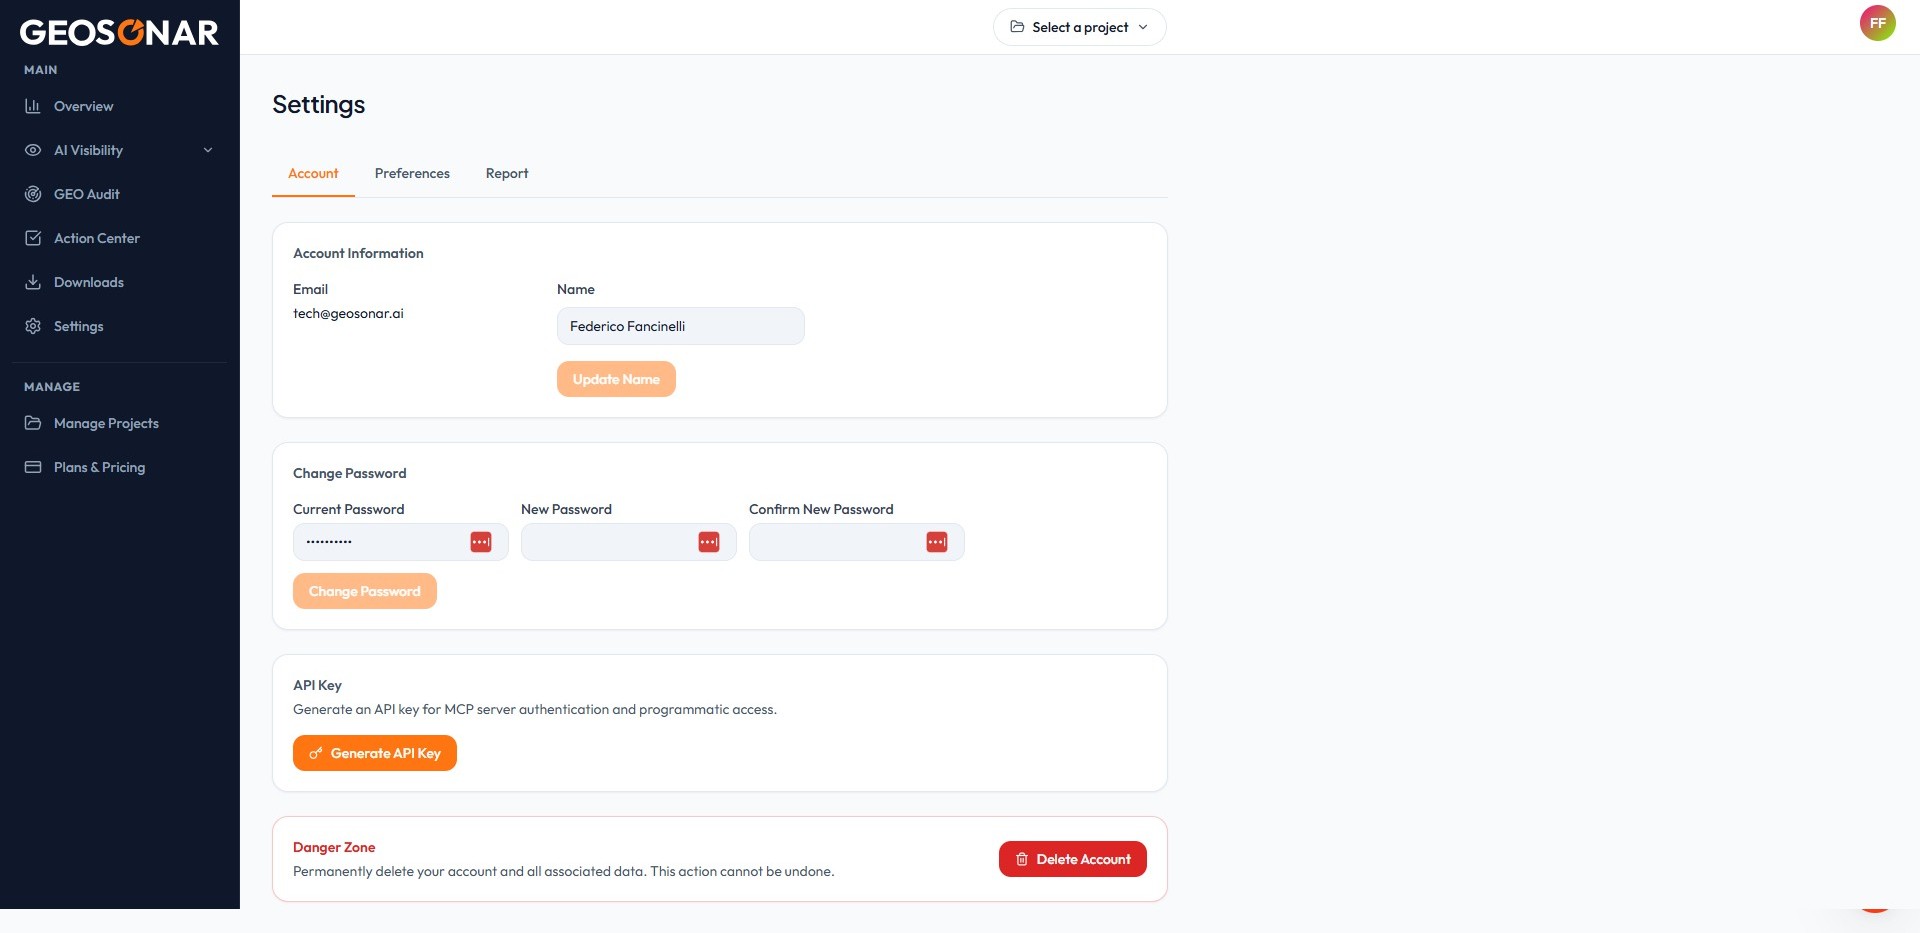Screen dimensions: 1920x933
Task: Click the GEOSONAR logo
Action: (x=119, y=32)
